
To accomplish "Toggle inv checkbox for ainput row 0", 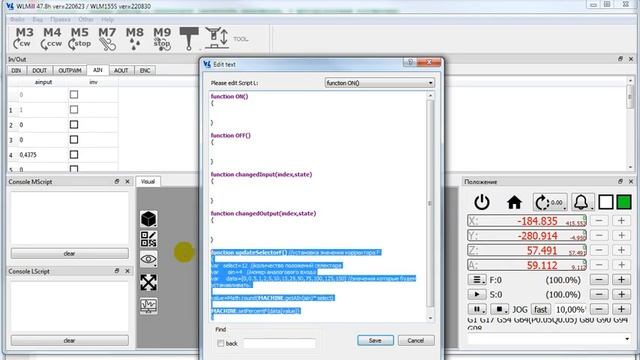I will tap(74, 95).
